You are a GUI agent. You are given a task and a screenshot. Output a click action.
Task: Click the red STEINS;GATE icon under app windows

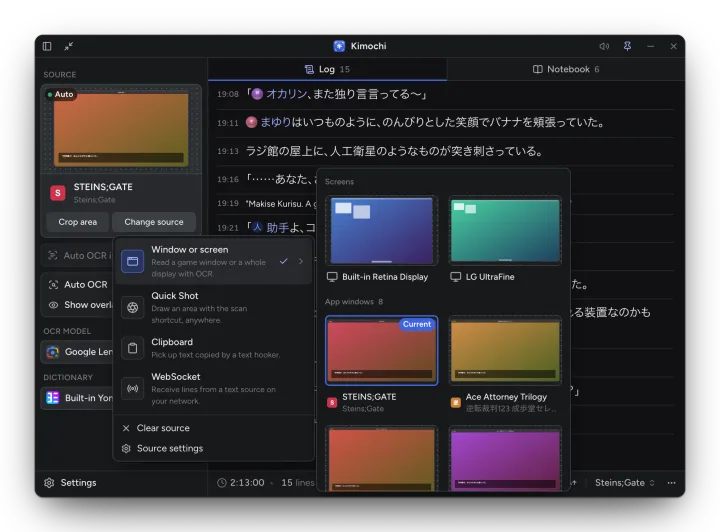pos(332,403)
